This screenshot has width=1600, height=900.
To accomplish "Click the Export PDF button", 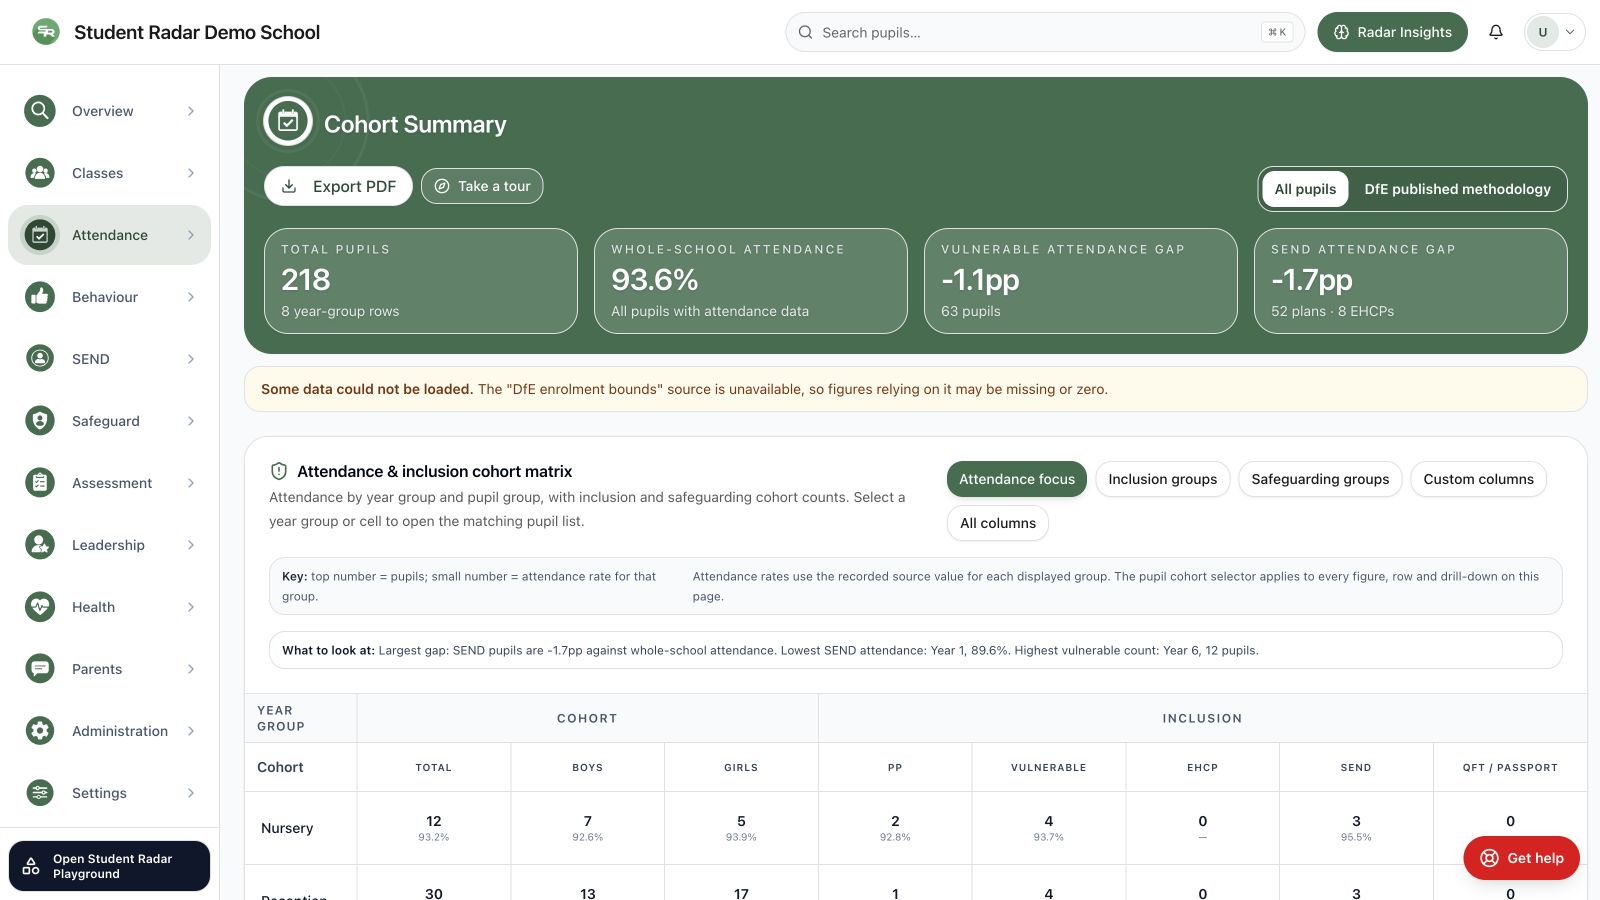I will click(x=338, y=186).
